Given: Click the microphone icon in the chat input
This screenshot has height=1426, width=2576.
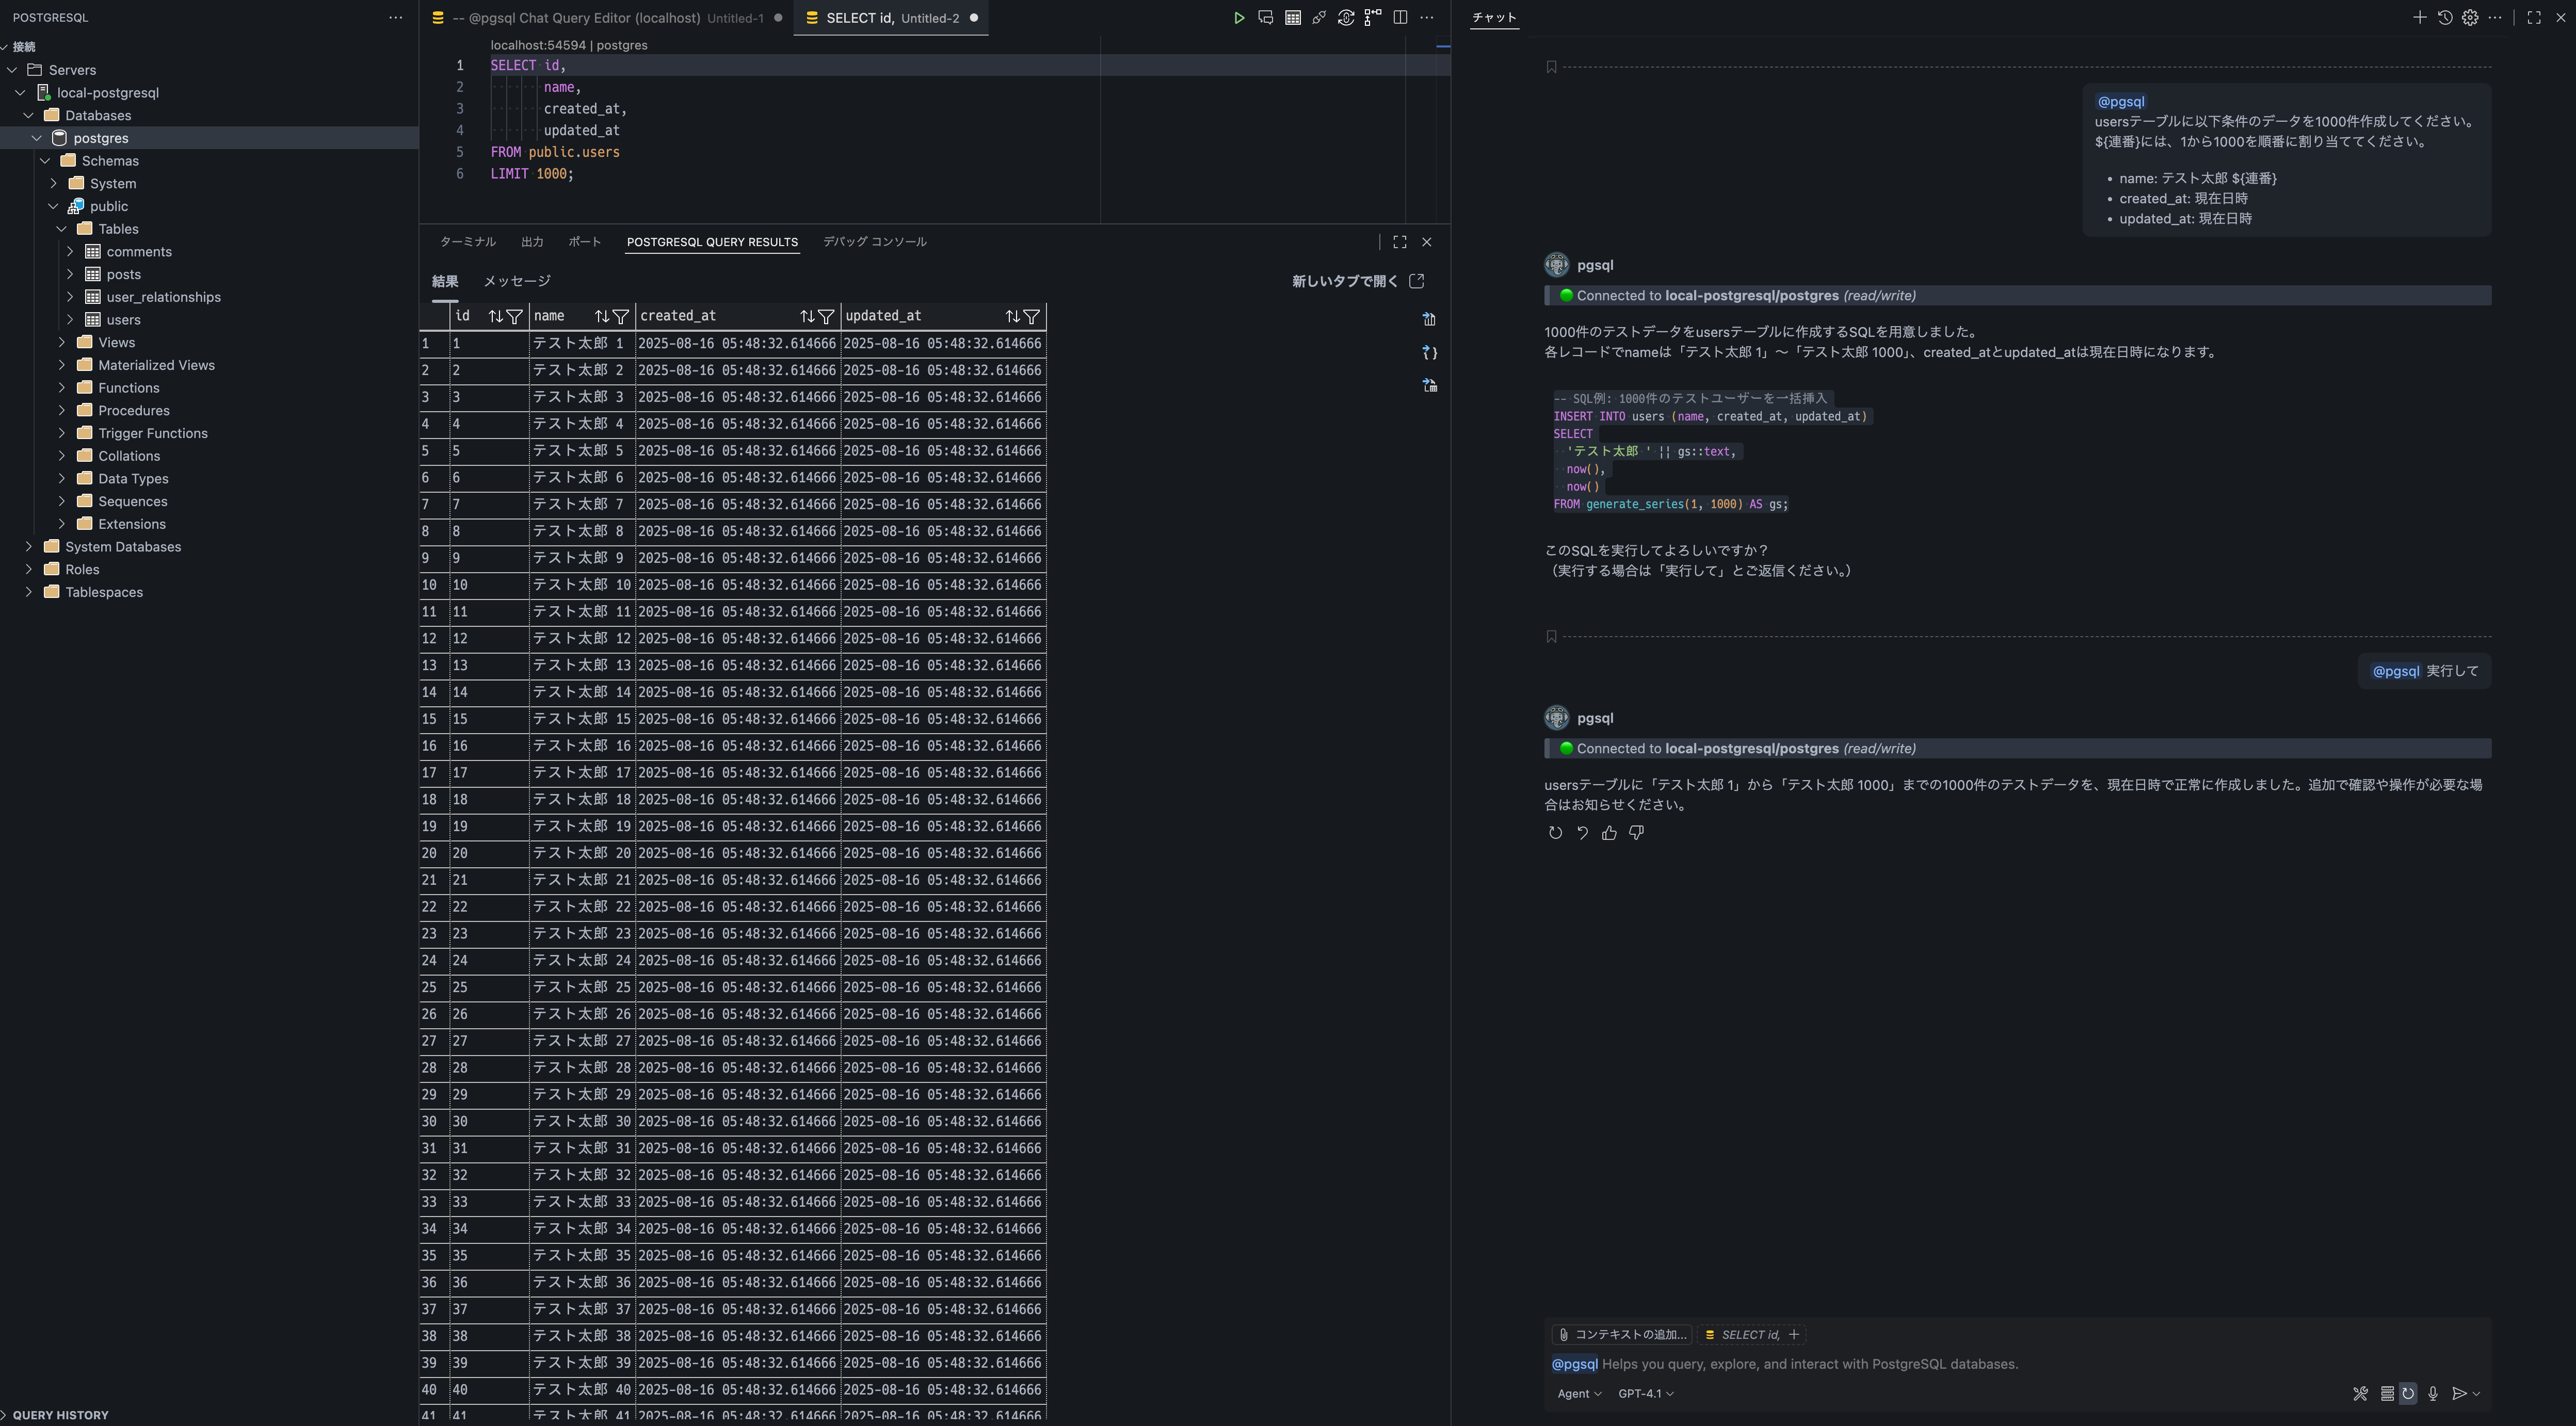Looking at the screenshot, I should coord(2434,1393).
